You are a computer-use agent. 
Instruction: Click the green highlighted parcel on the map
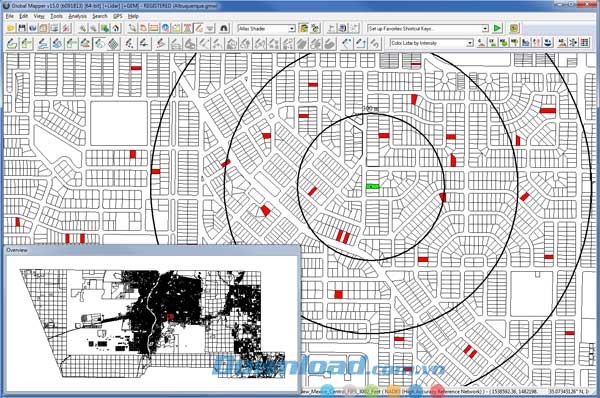point(372,186)
